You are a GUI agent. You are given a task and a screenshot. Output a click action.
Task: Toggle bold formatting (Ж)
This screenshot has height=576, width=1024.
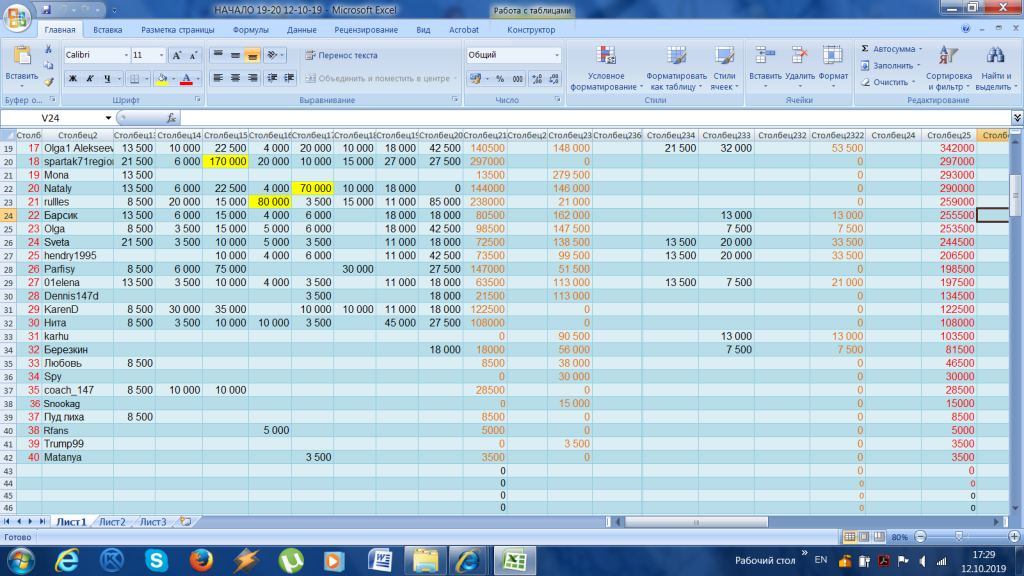click(73, 78)
